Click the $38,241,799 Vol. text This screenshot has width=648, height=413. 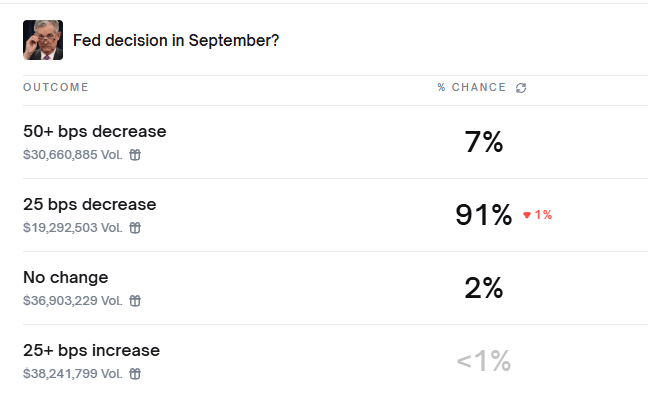(73, 374)
